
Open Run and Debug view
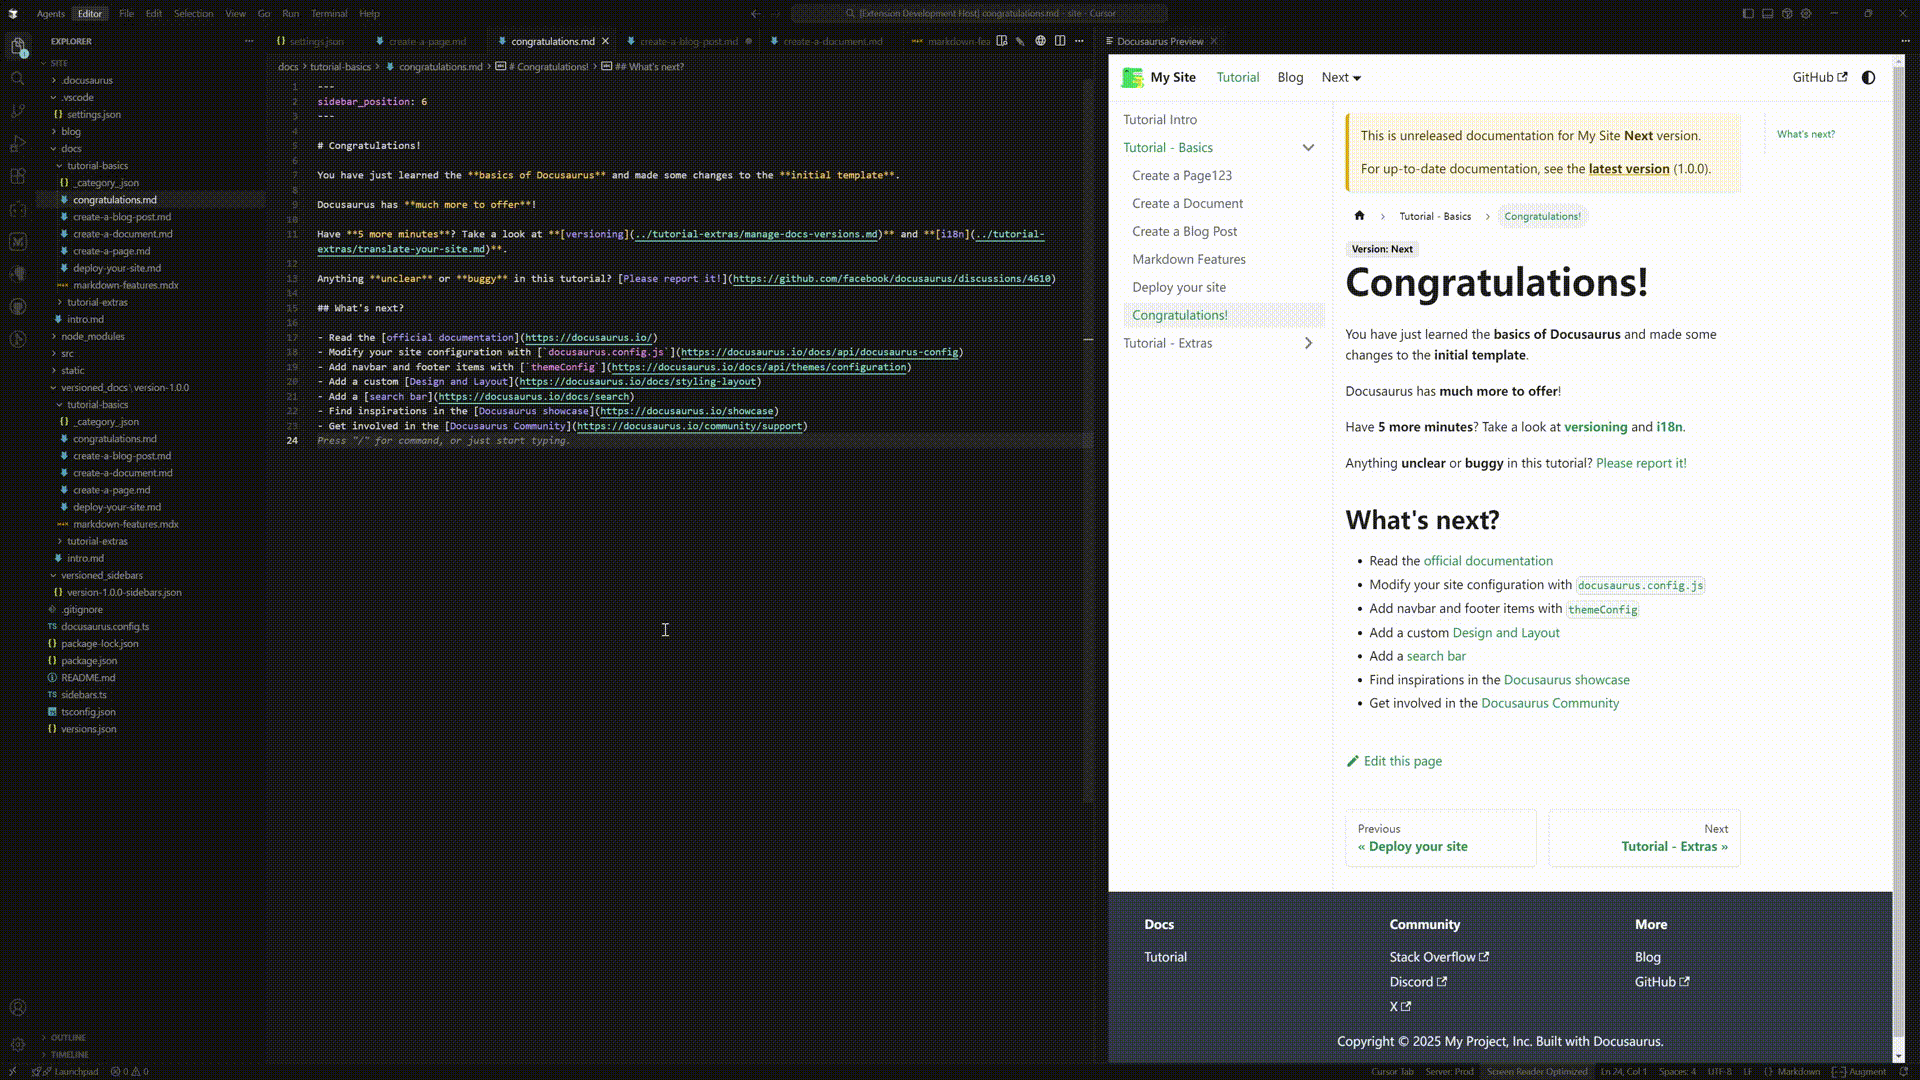click(17, 144)
